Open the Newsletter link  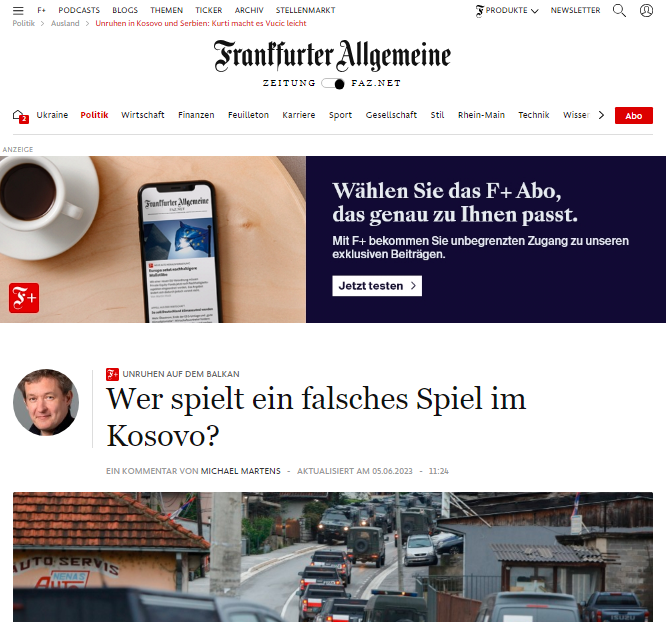575,10
